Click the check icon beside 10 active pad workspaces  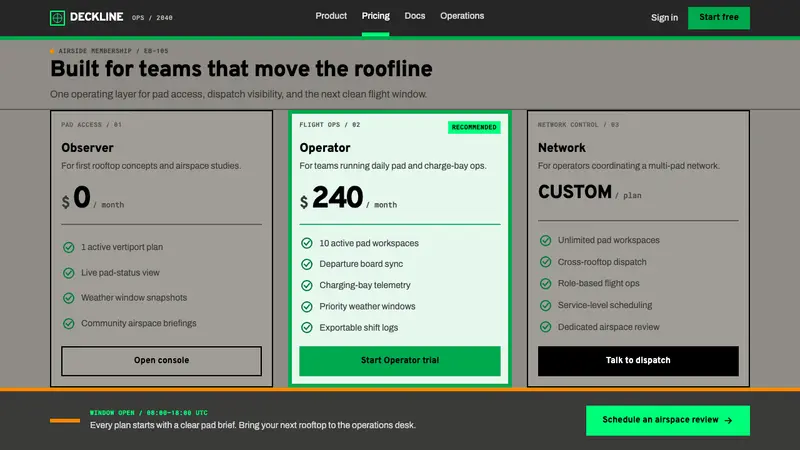pos(307,243)
